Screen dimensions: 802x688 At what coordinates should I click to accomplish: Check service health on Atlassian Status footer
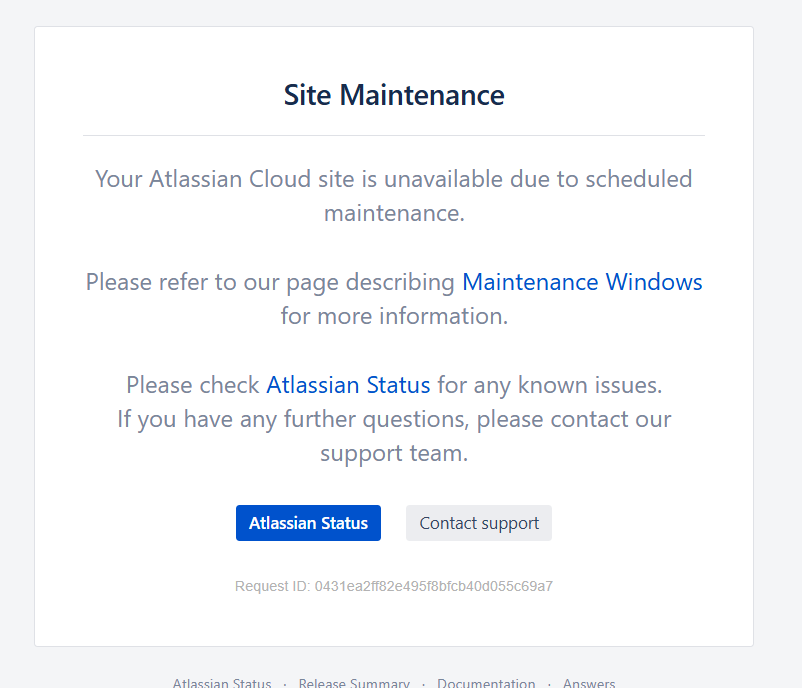click(221, 682)
